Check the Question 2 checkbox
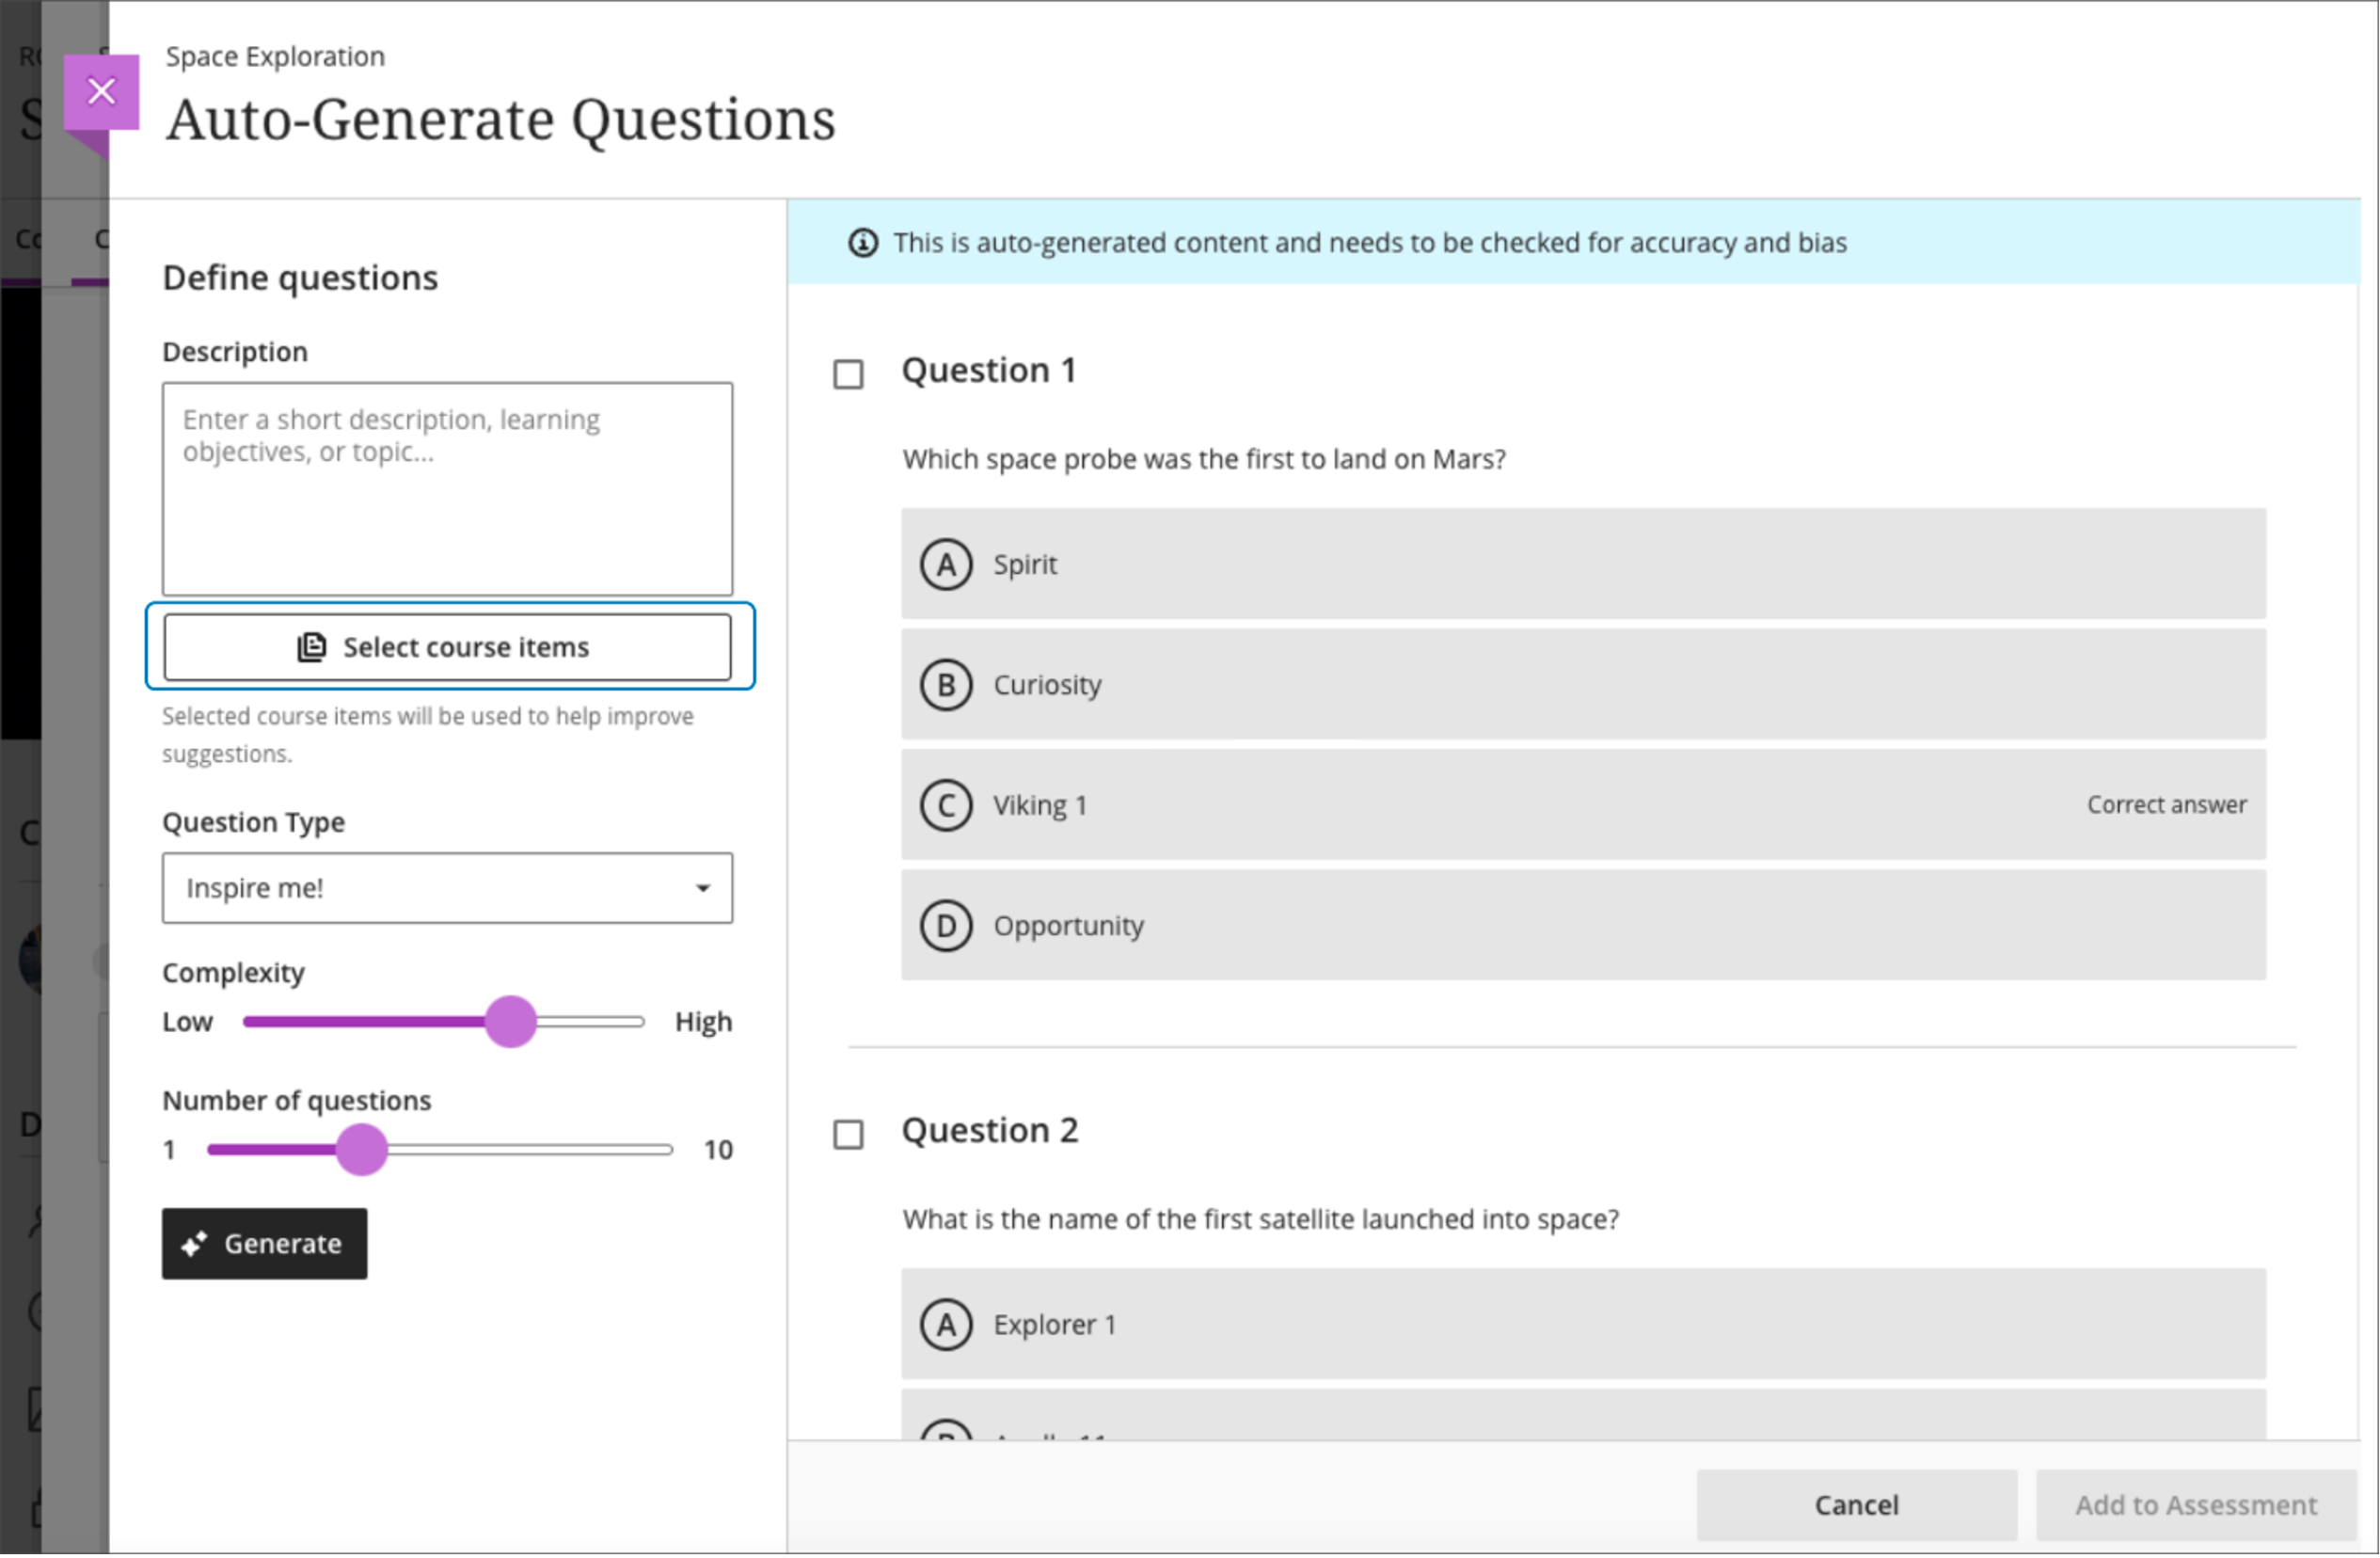The width and height of the screenshot is (2380, 1558). [848, 1134]
